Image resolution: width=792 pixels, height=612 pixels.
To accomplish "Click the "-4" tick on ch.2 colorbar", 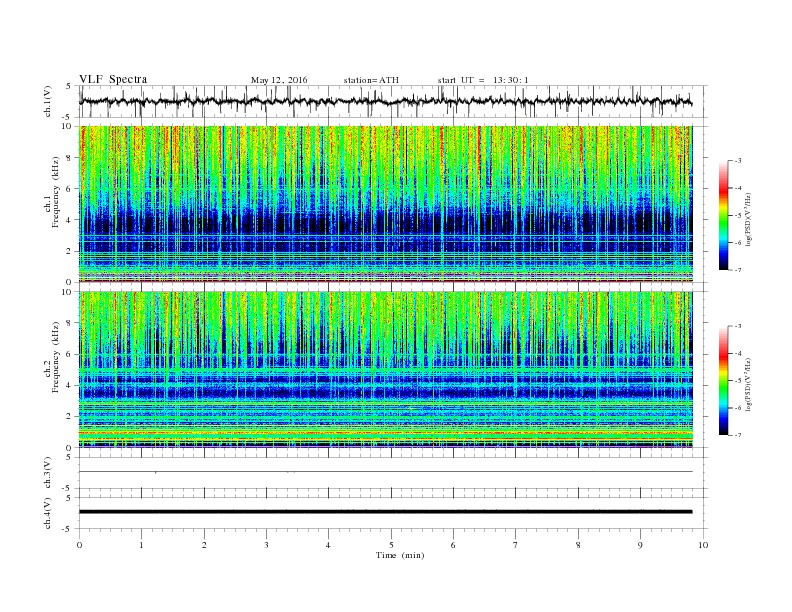I will coord(738,353).
